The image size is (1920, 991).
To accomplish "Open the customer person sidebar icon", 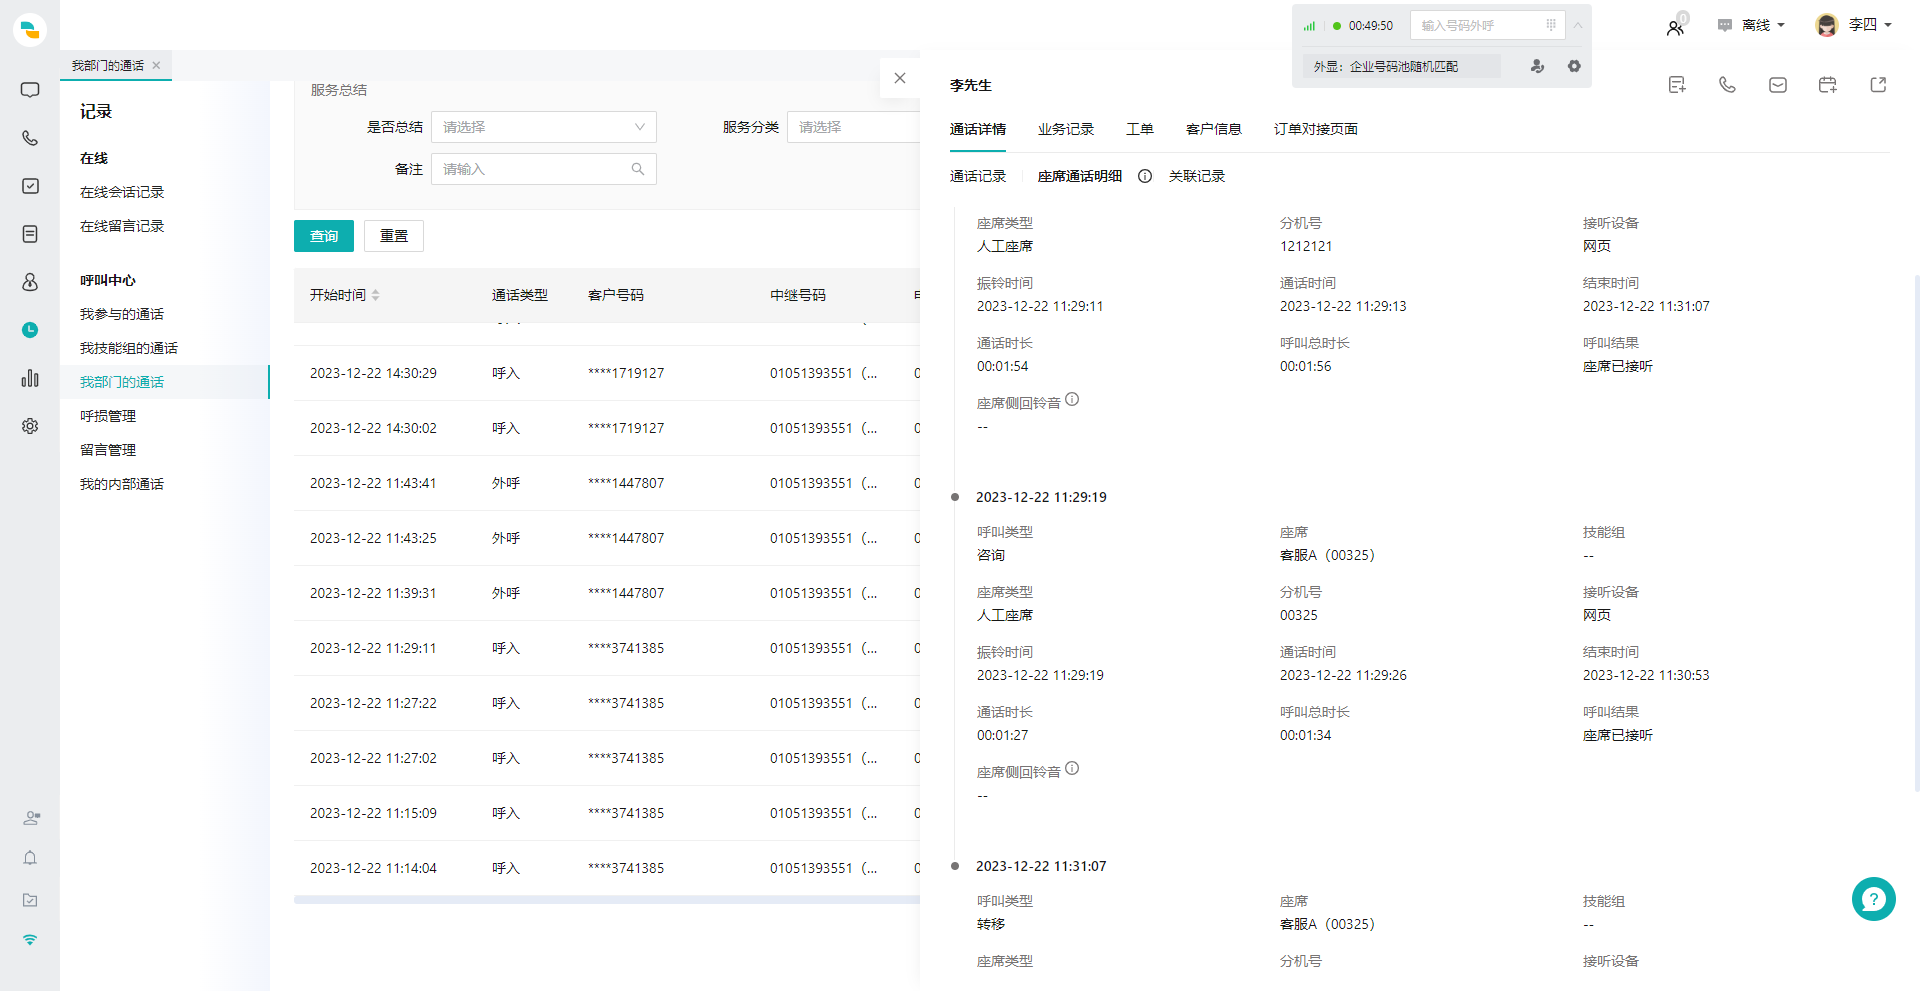I will (30, 282).
